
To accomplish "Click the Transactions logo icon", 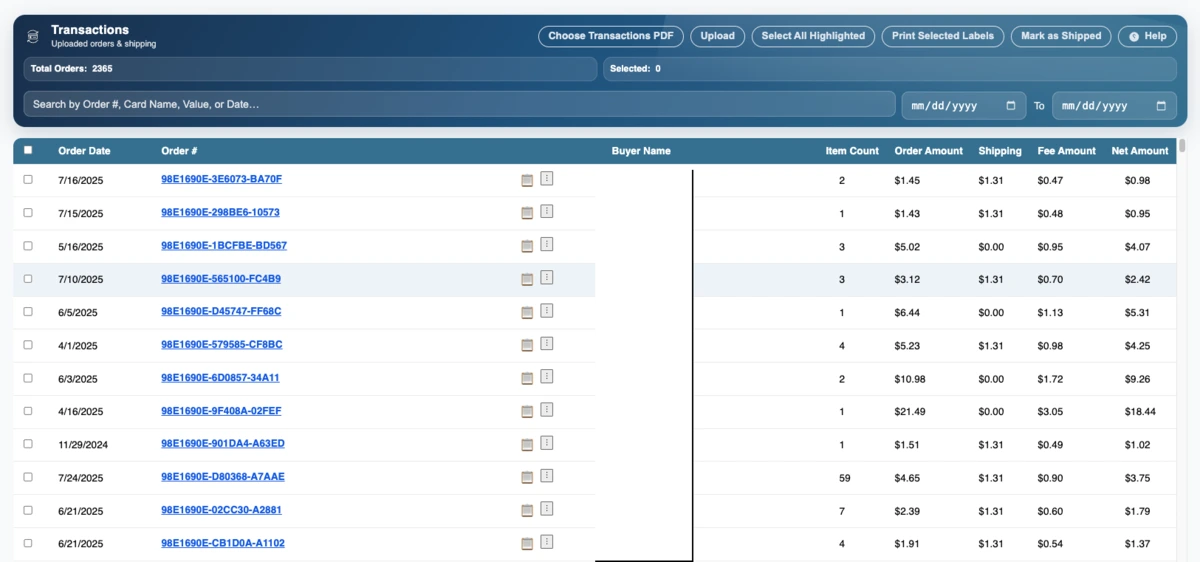I will click(33, 36).
